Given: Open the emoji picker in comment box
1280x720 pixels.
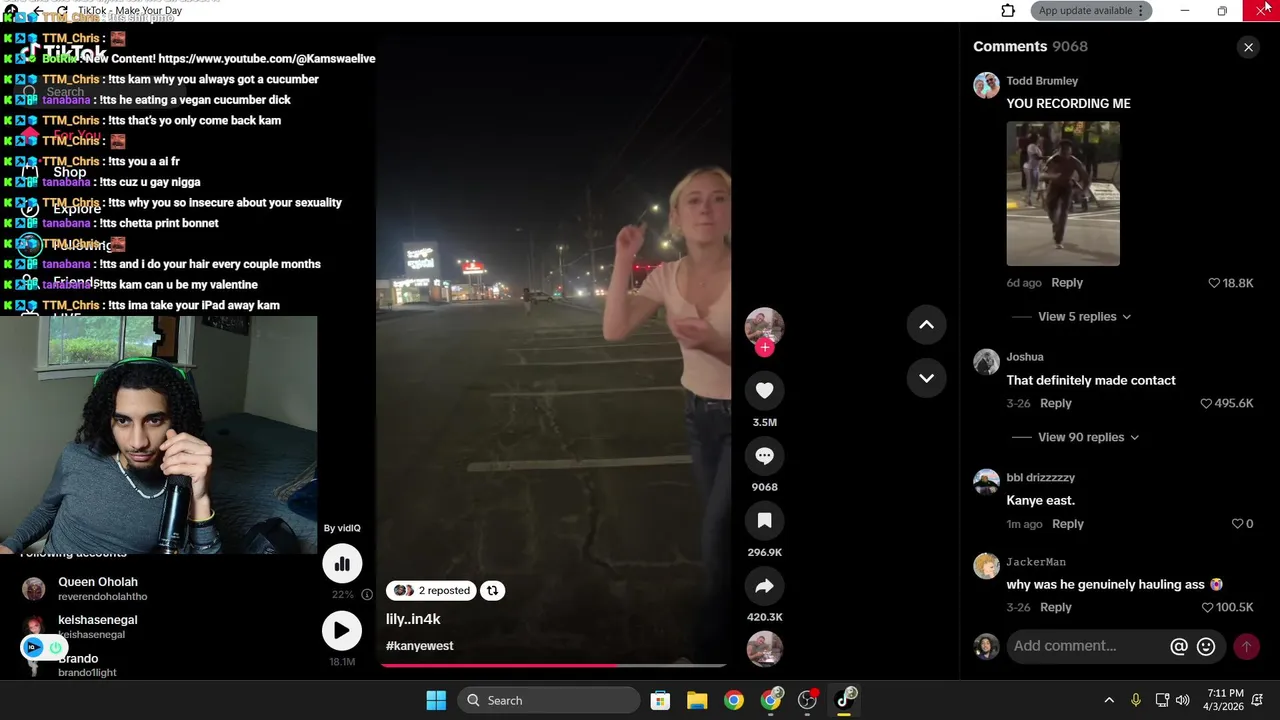Looking at the screenshot, I should coord(1206,647).
